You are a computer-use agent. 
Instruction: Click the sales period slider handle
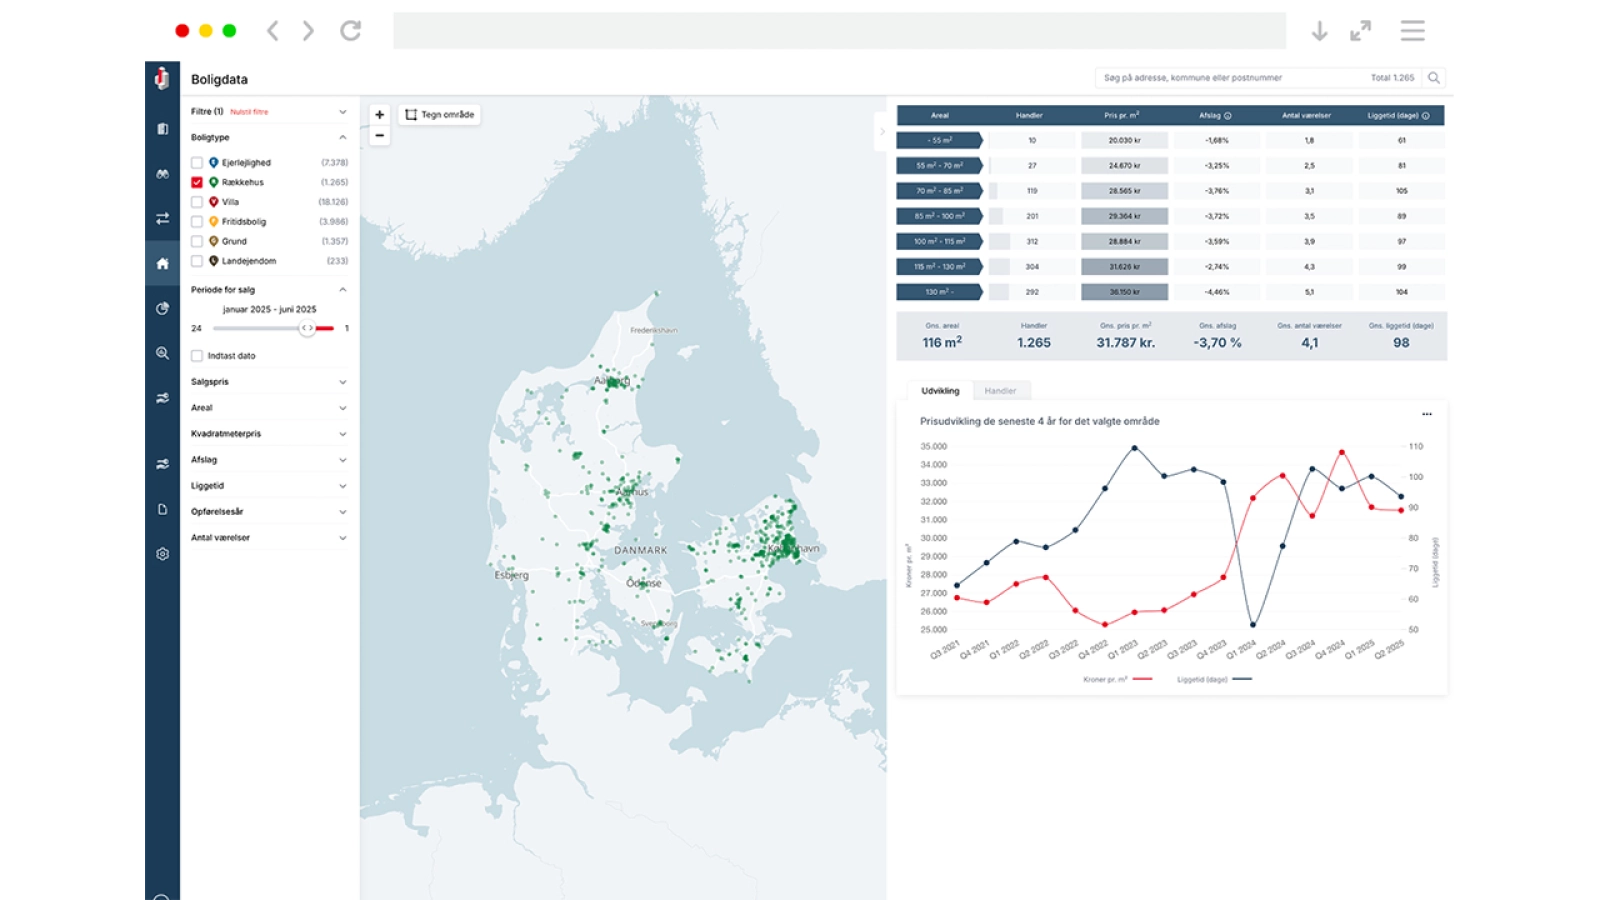[x=307, y=328]
